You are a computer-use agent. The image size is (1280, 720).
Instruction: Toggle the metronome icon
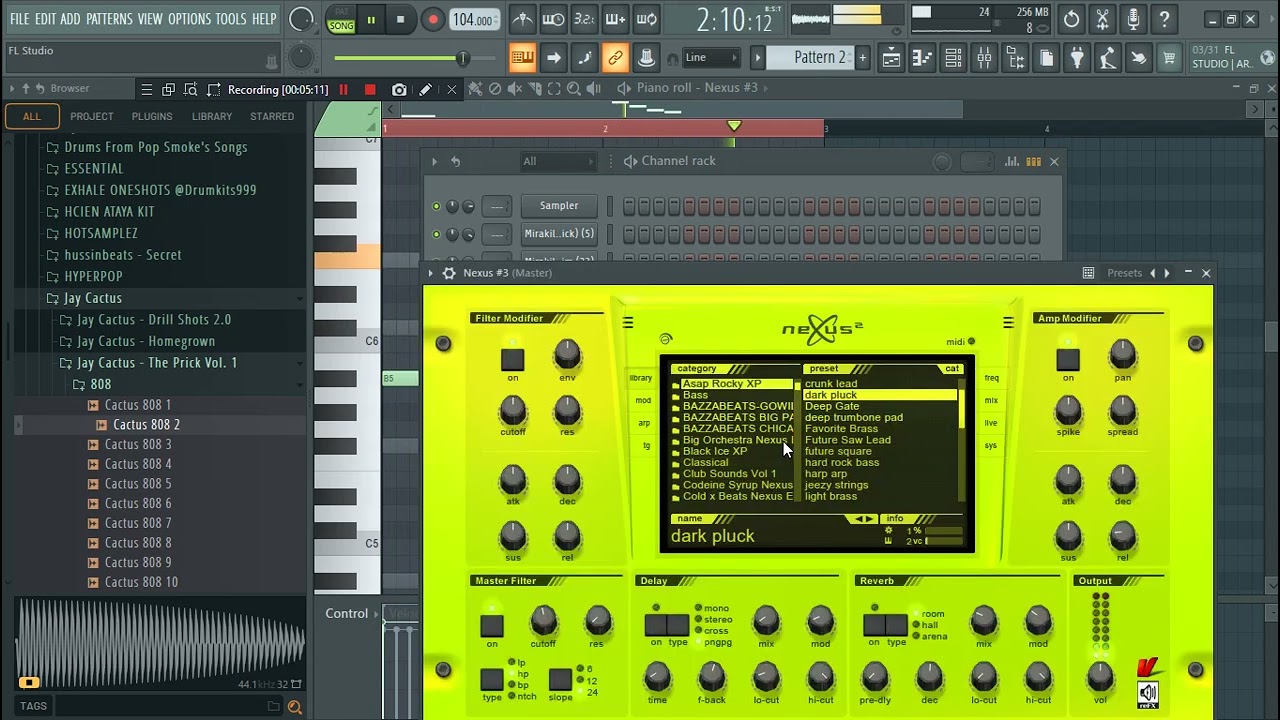[522, 19]
